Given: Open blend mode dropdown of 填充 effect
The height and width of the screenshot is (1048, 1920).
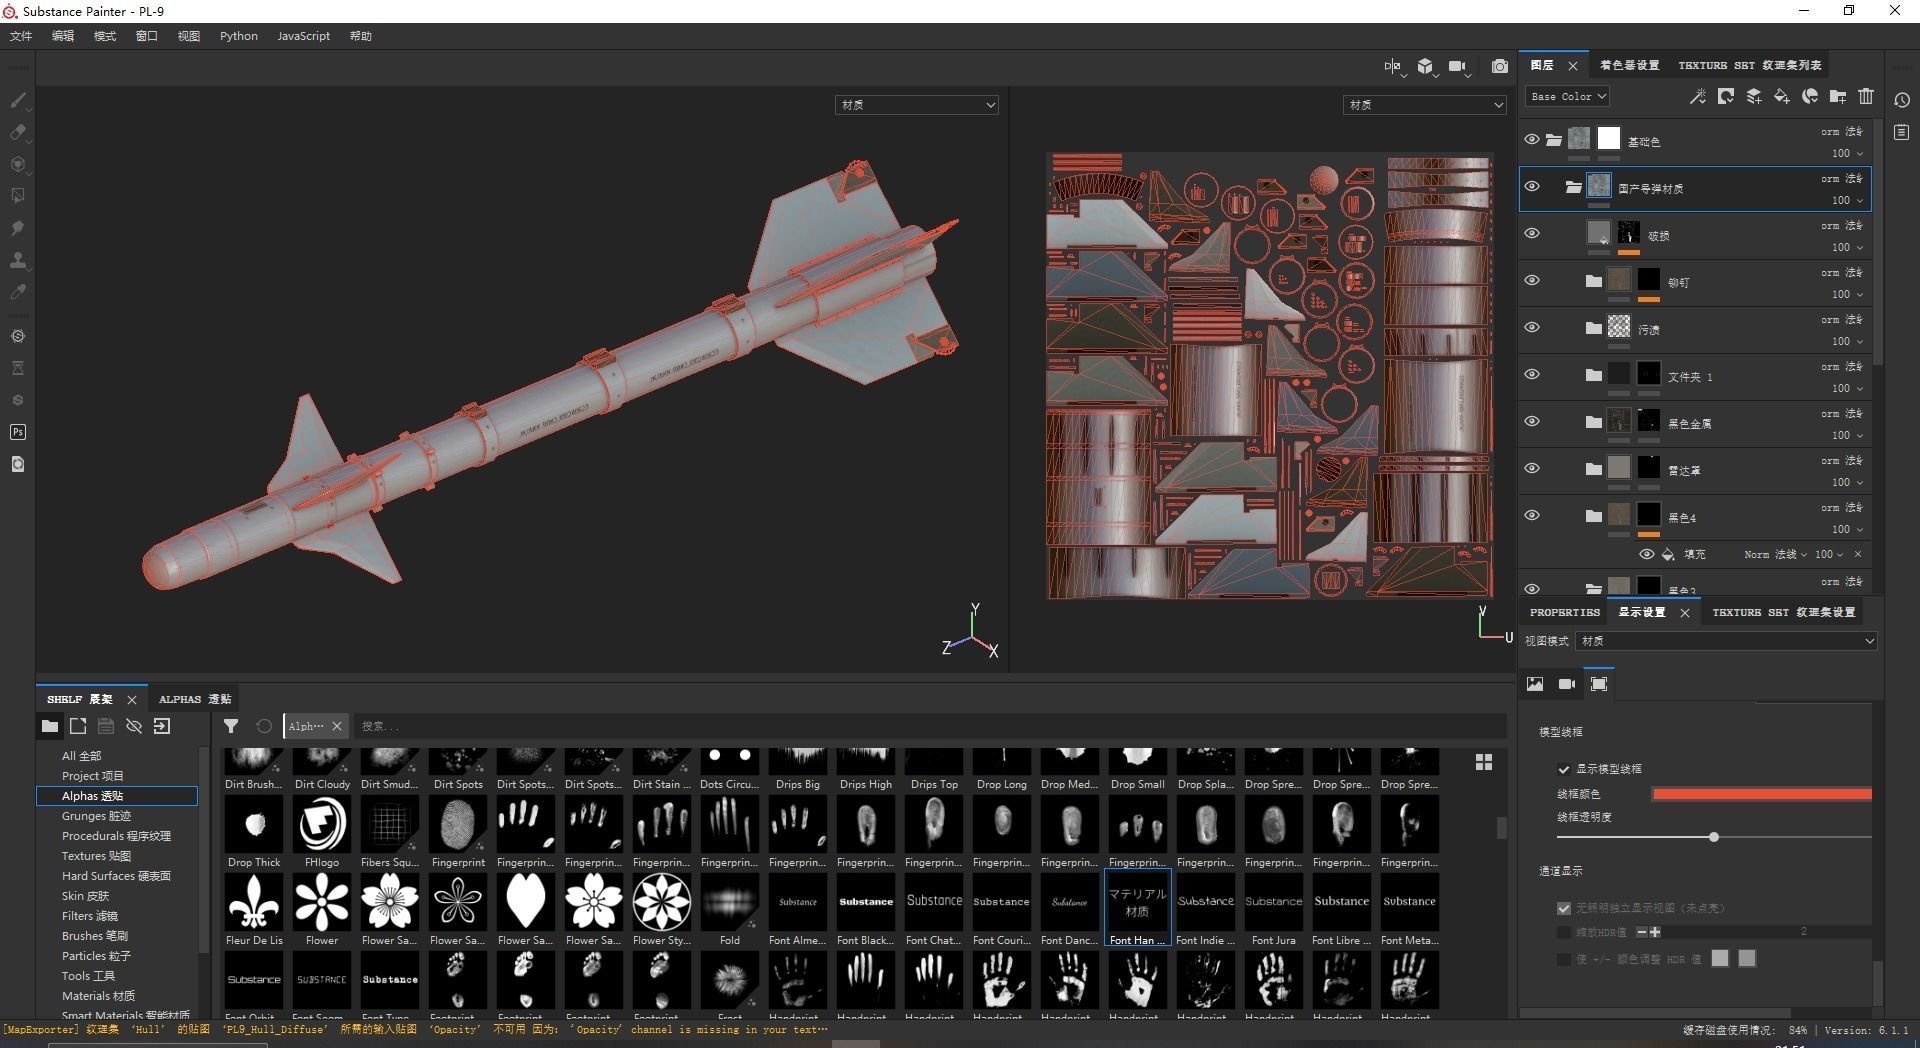Looking at the screenshot, I should (1777, 554).
